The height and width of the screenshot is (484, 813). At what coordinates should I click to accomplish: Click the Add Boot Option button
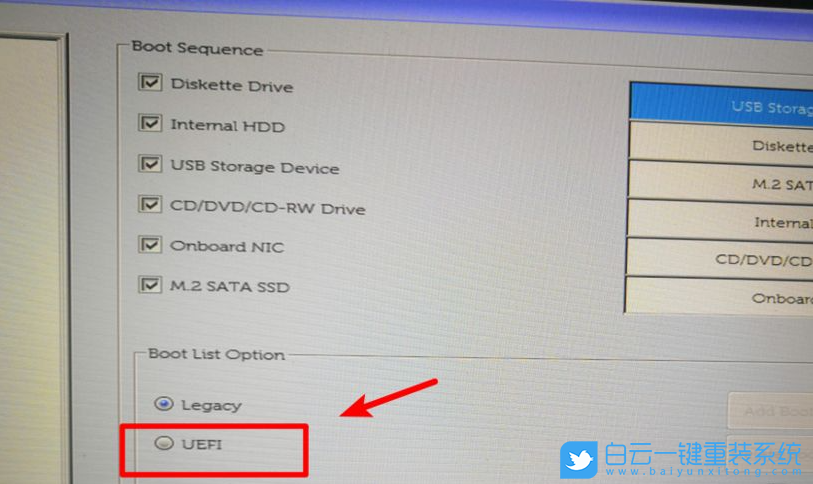point(771,410)
